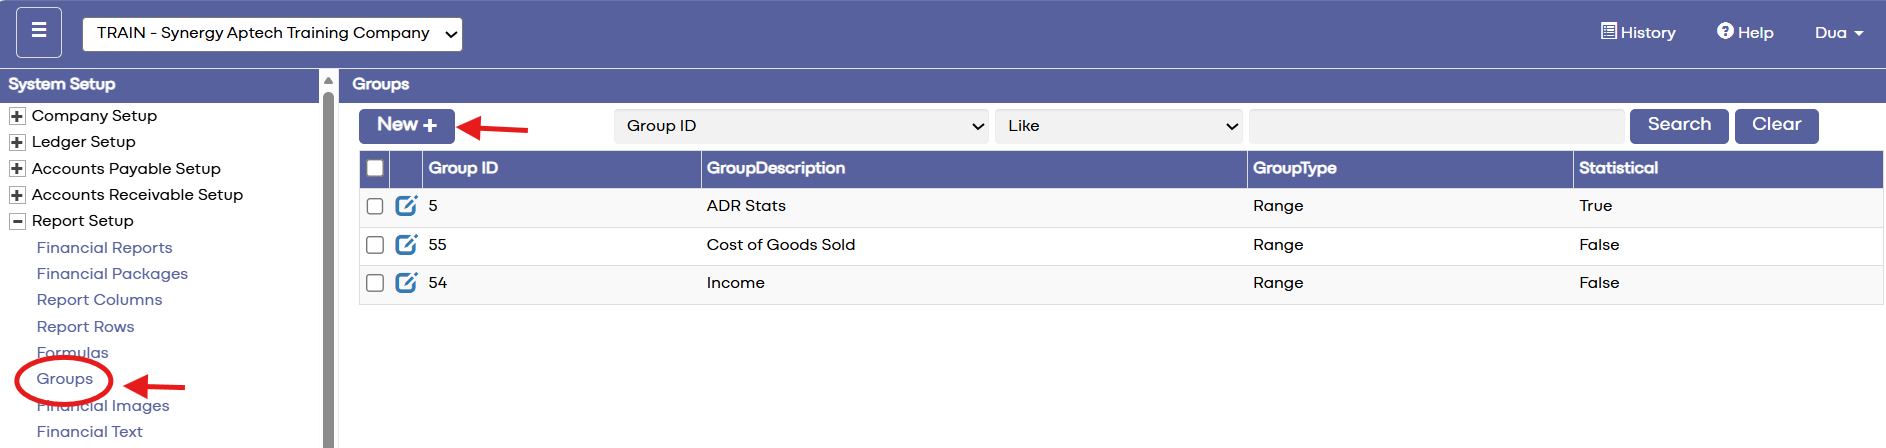The height and width of the screenshot is (448, 1886).
Task: Expand the Company Setup plus icon
Action: [x=17, y=116]
